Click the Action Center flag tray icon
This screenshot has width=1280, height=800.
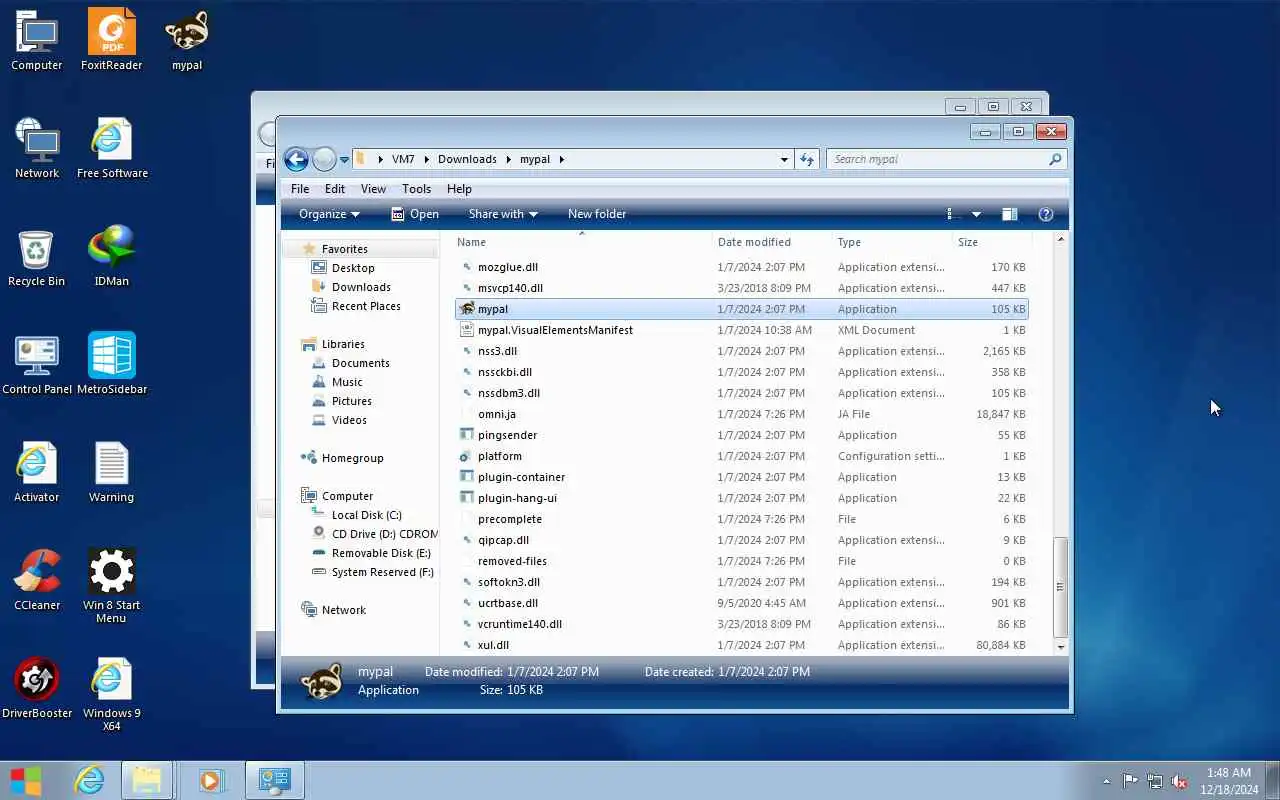click(1130, 781)
